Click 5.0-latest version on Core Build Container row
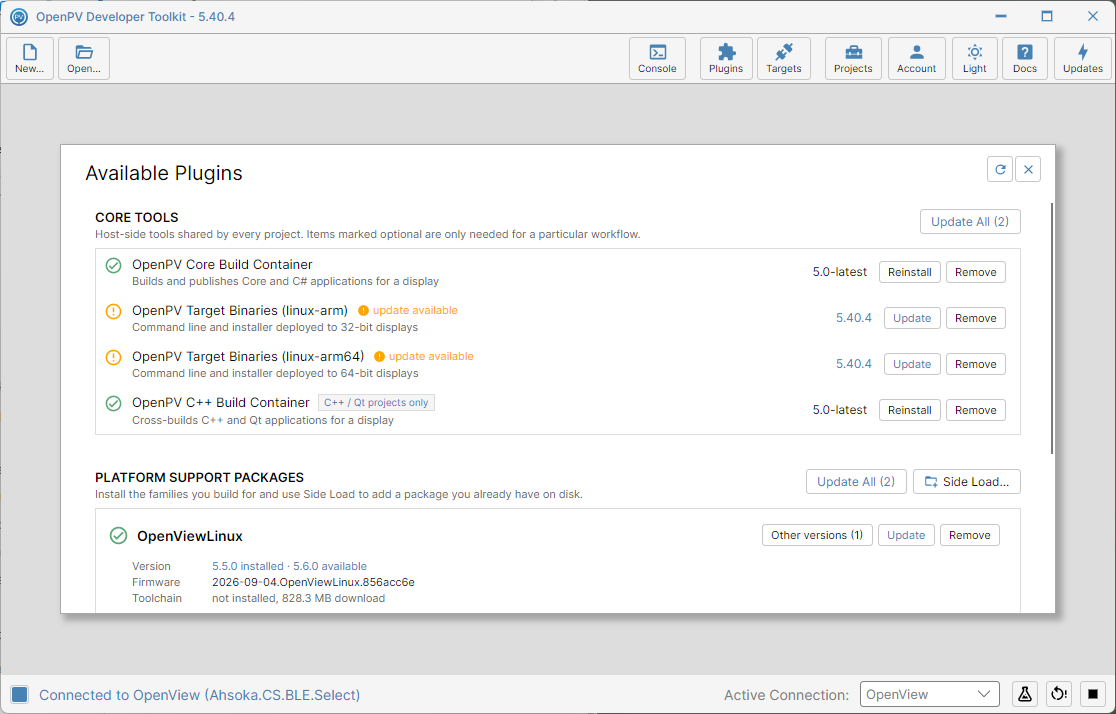The height and width of the screenshot is (714, 1116). [840, 272]
